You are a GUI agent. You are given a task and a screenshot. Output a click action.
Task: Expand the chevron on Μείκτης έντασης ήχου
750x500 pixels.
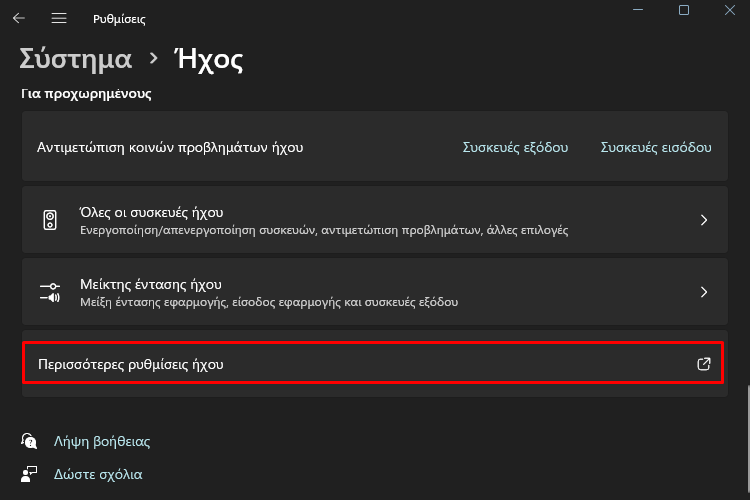[x=704, y=292]
